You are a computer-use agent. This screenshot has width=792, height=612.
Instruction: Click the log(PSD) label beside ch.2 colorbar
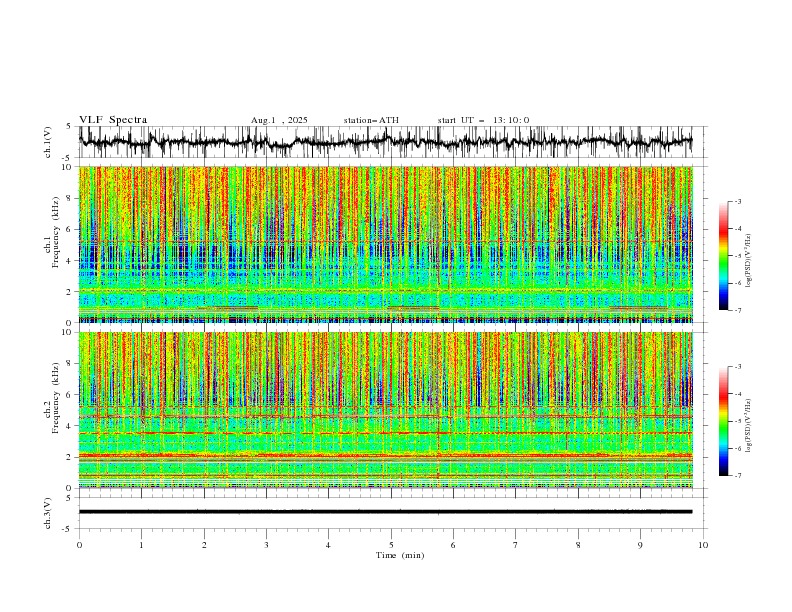tap(749, 426)
